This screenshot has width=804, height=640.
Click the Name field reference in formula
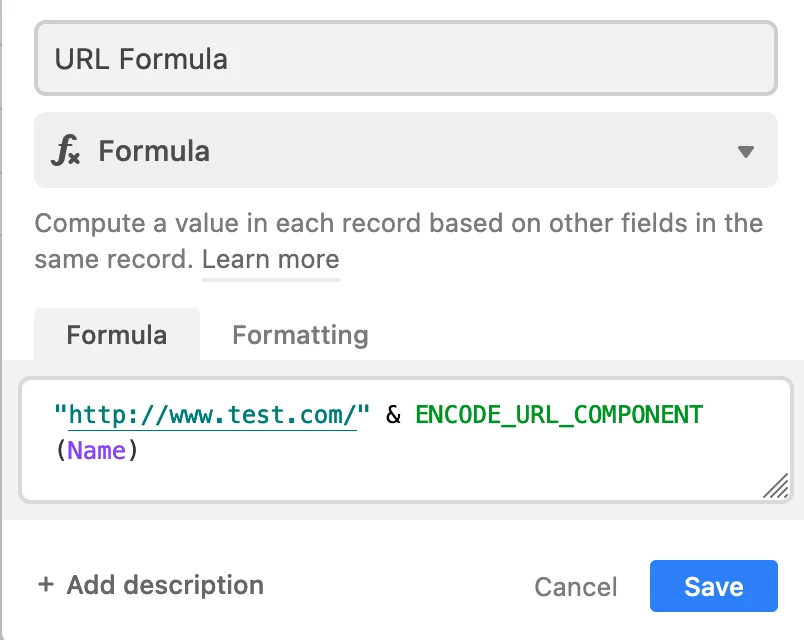[96, 451]
